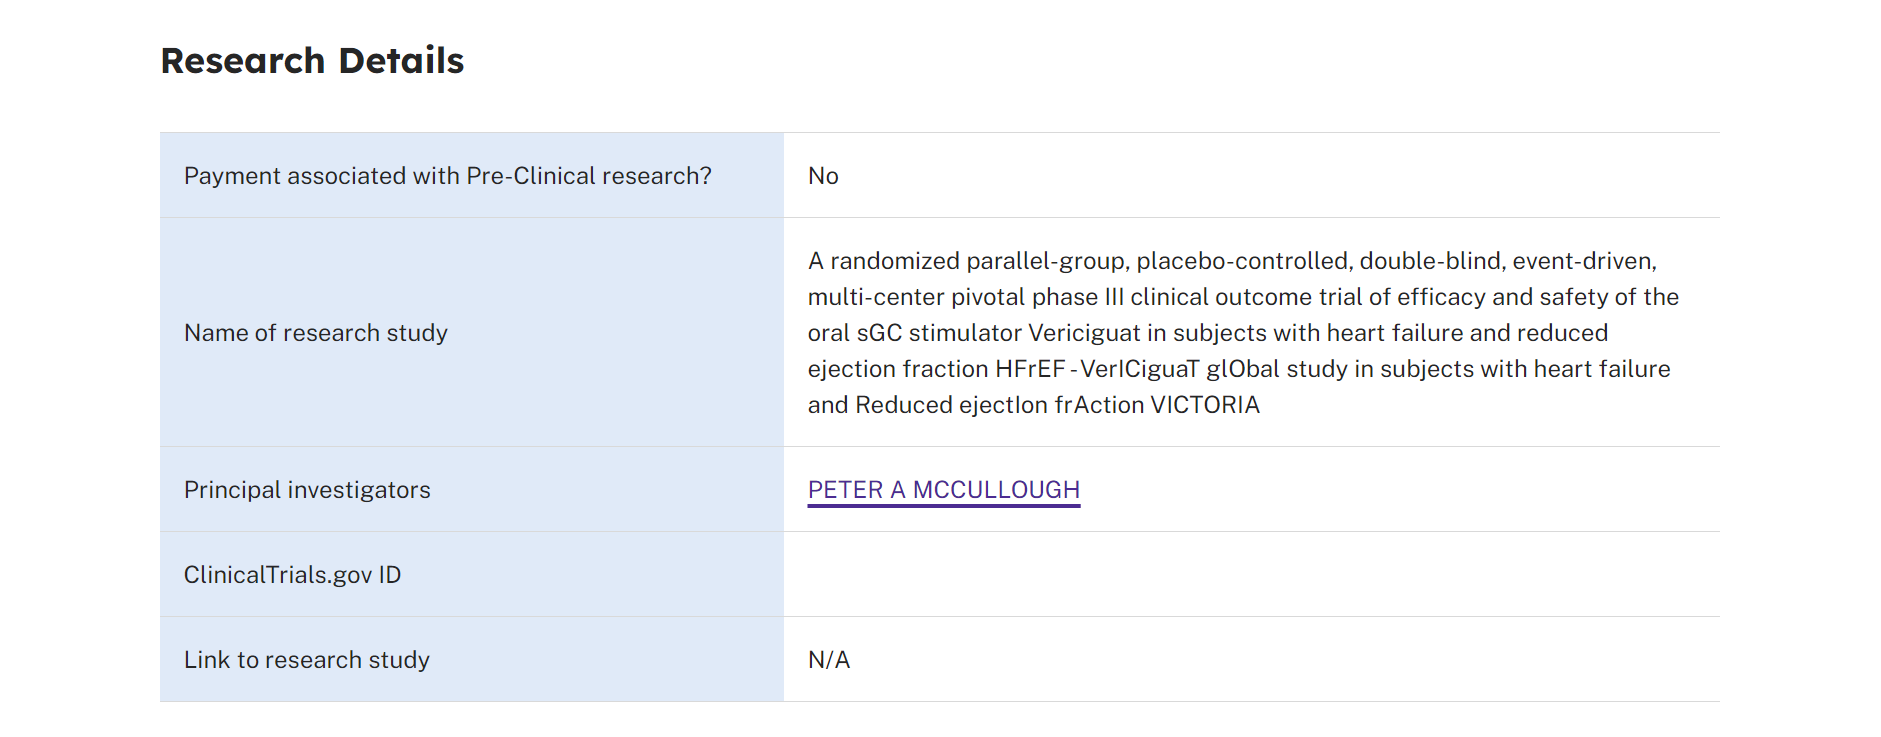Click the empty ClinicalTrials.gov ID value cell
Image resolution: width=1881 pixels, height=737 pixels.
[1251, 574]
